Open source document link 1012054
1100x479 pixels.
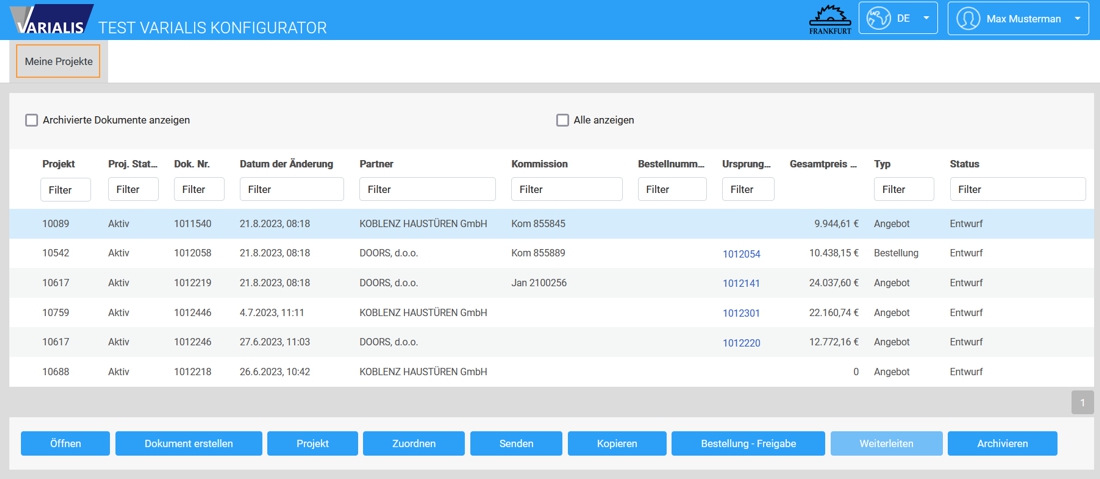click(x=741, y=254)
